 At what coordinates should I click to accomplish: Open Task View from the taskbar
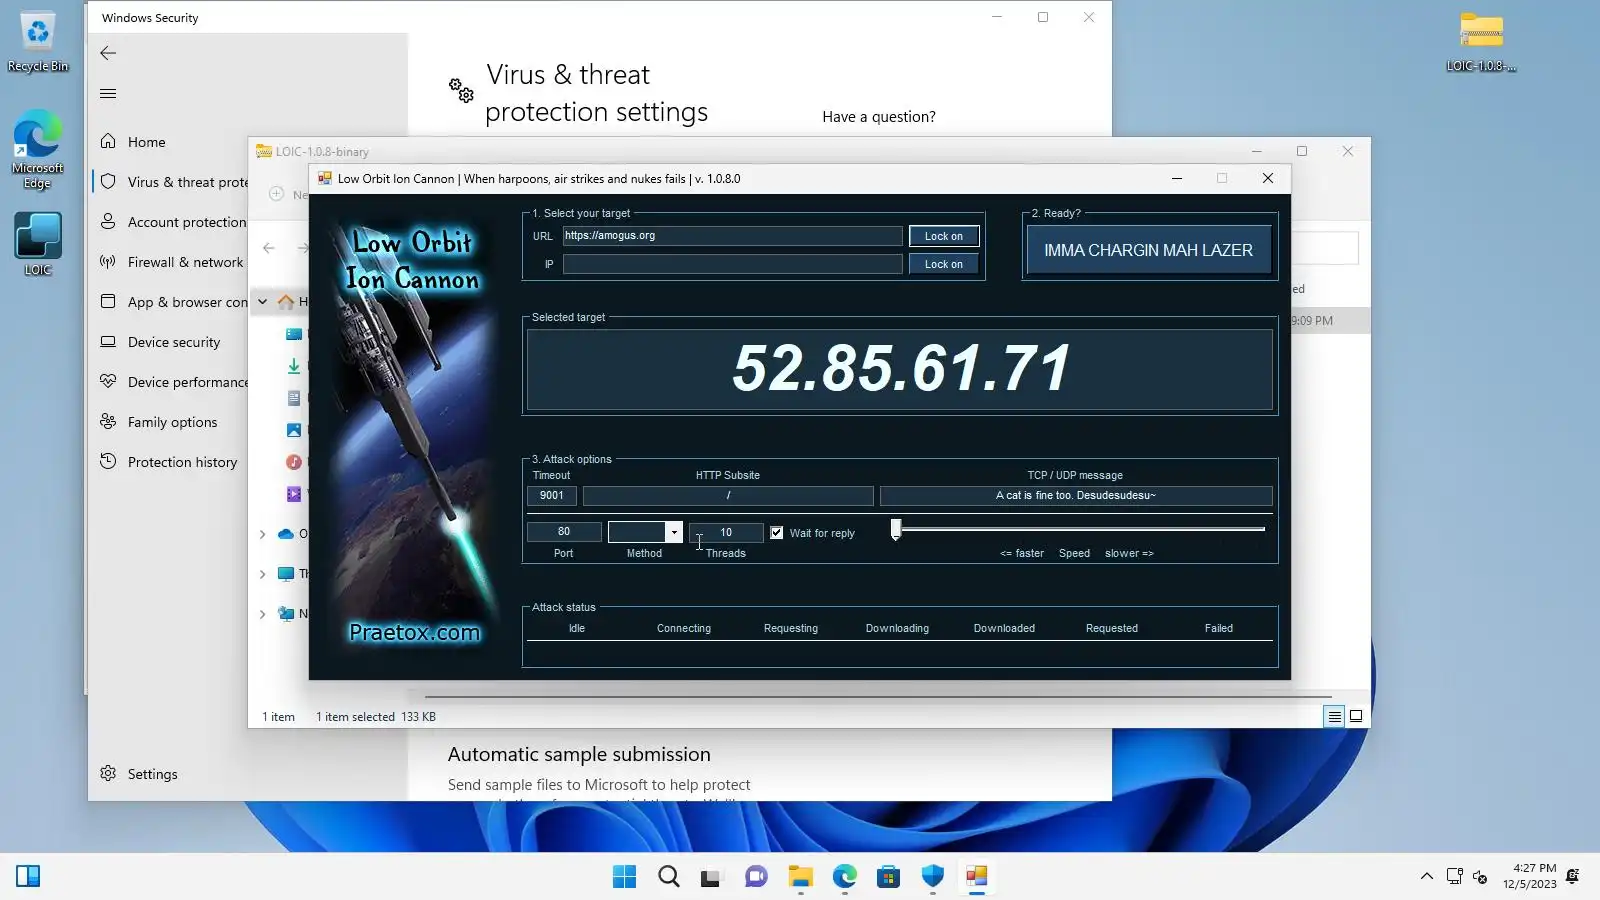click(x=711, y=877)
